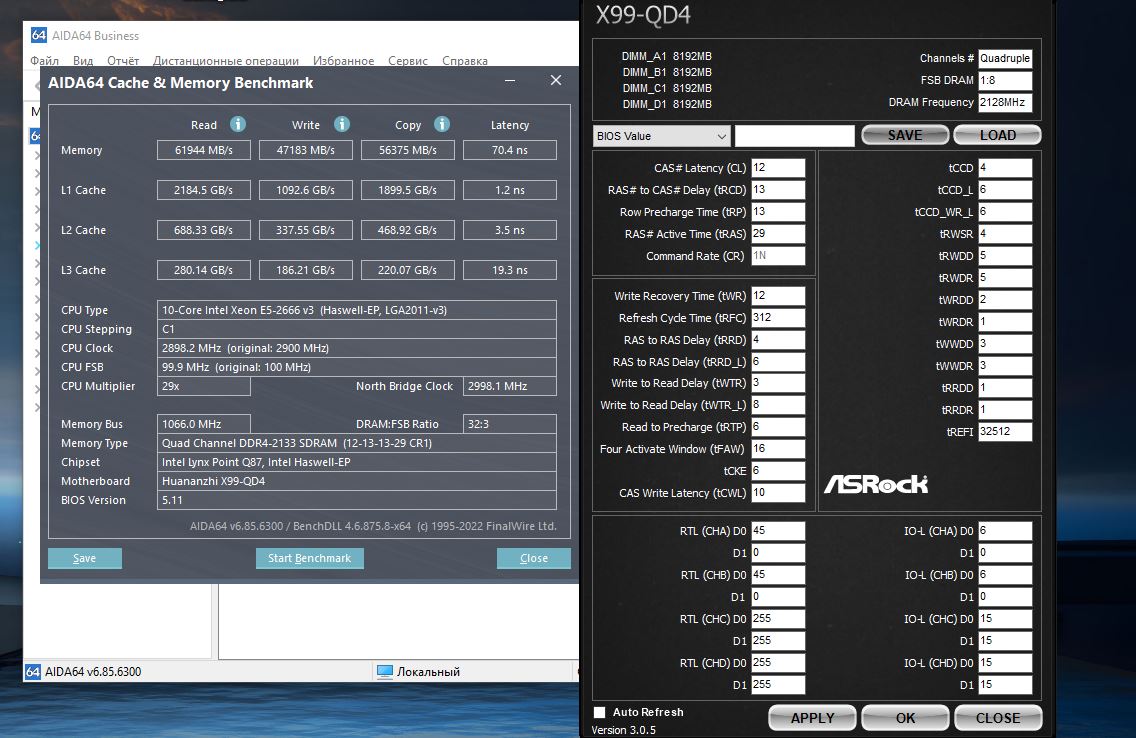The width and height of the screenshot is (1136, 738).
Task: Click the RAS# Active Time (tRAS) field
Action: [x=778, y=234]
